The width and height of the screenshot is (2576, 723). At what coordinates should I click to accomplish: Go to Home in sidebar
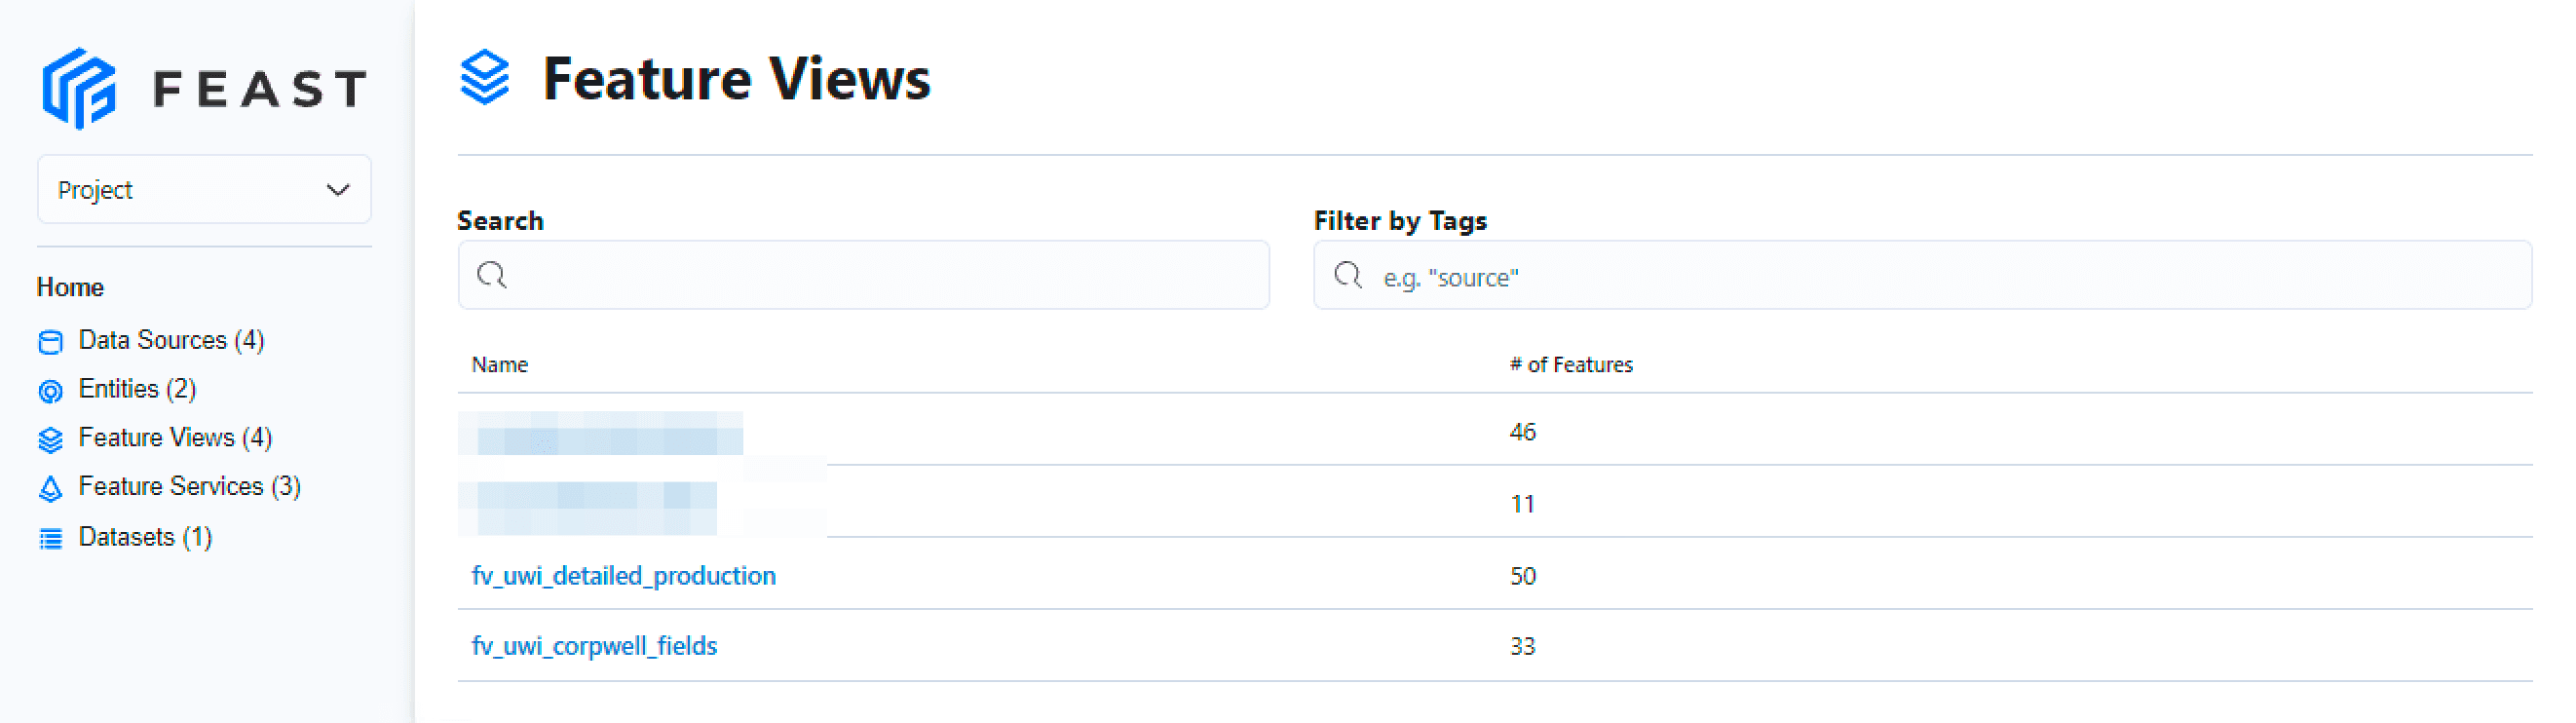pyautogui.click(x=70, y=287)
